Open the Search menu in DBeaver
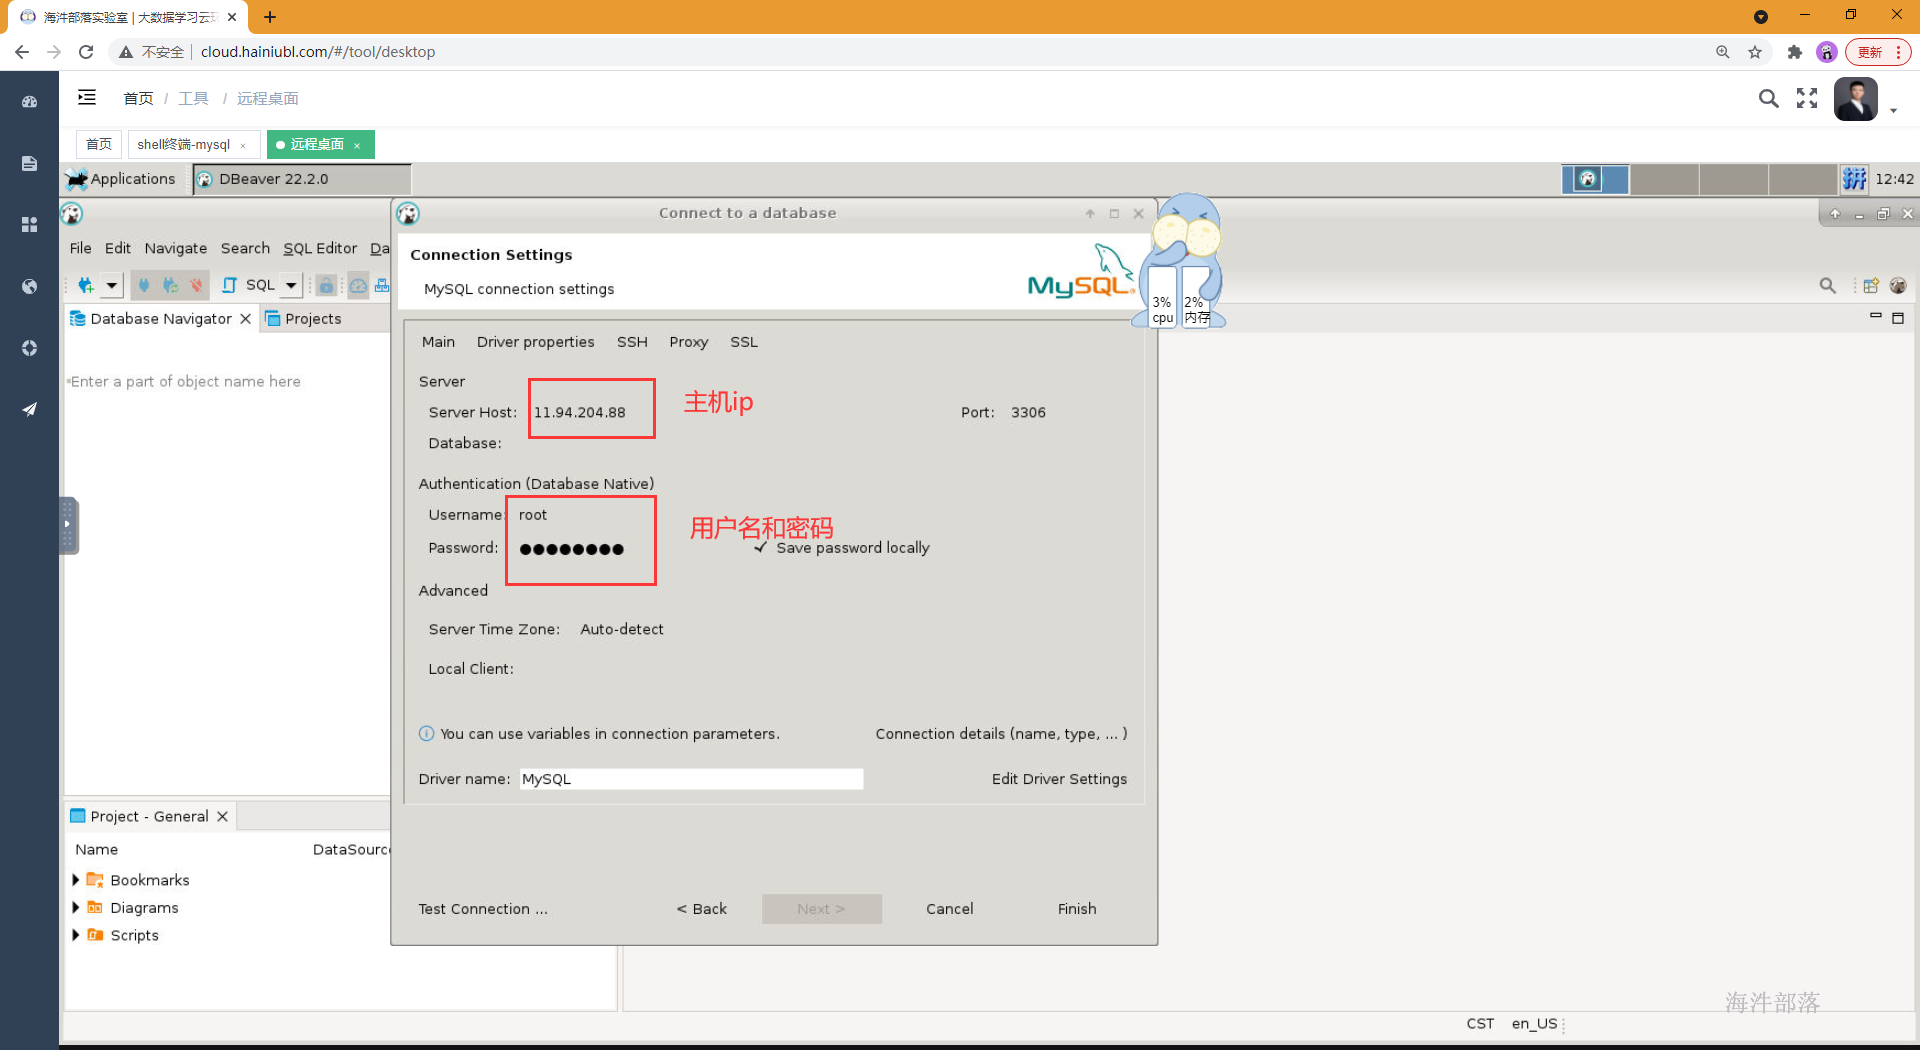1920x1050 pixels. coord(245,248)
